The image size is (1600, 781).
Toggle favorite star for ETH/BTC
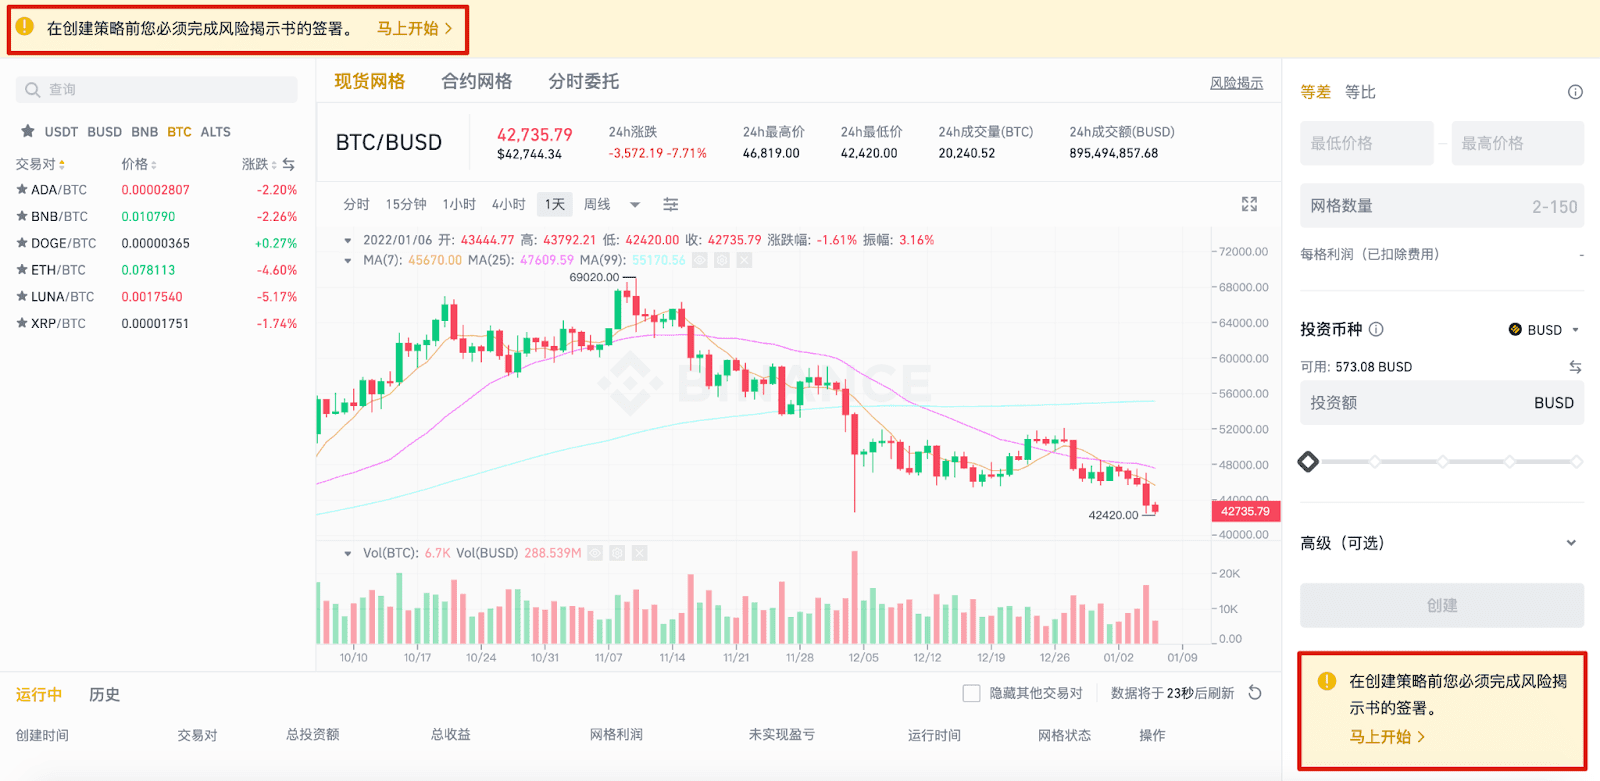pyautogui.click(x=22, y=270)
